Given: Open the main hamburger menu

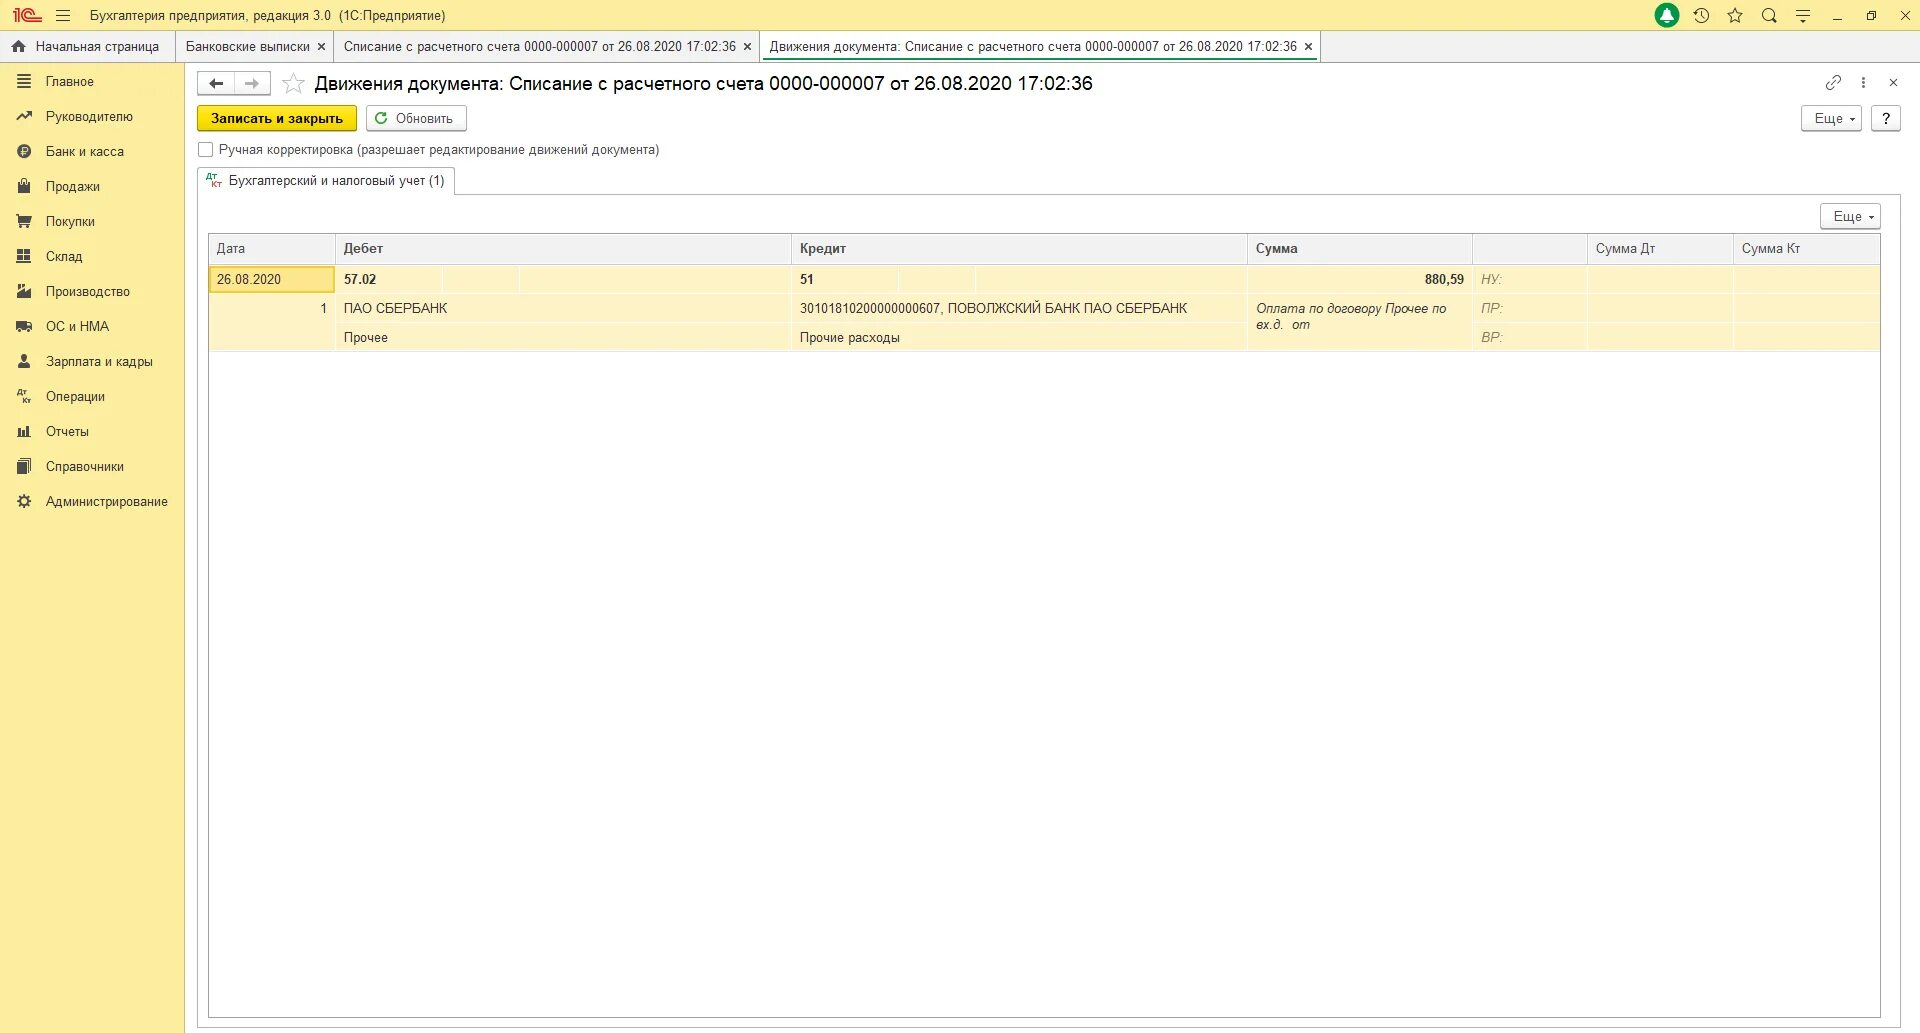Looking at the screenshot, I should 63,16.
